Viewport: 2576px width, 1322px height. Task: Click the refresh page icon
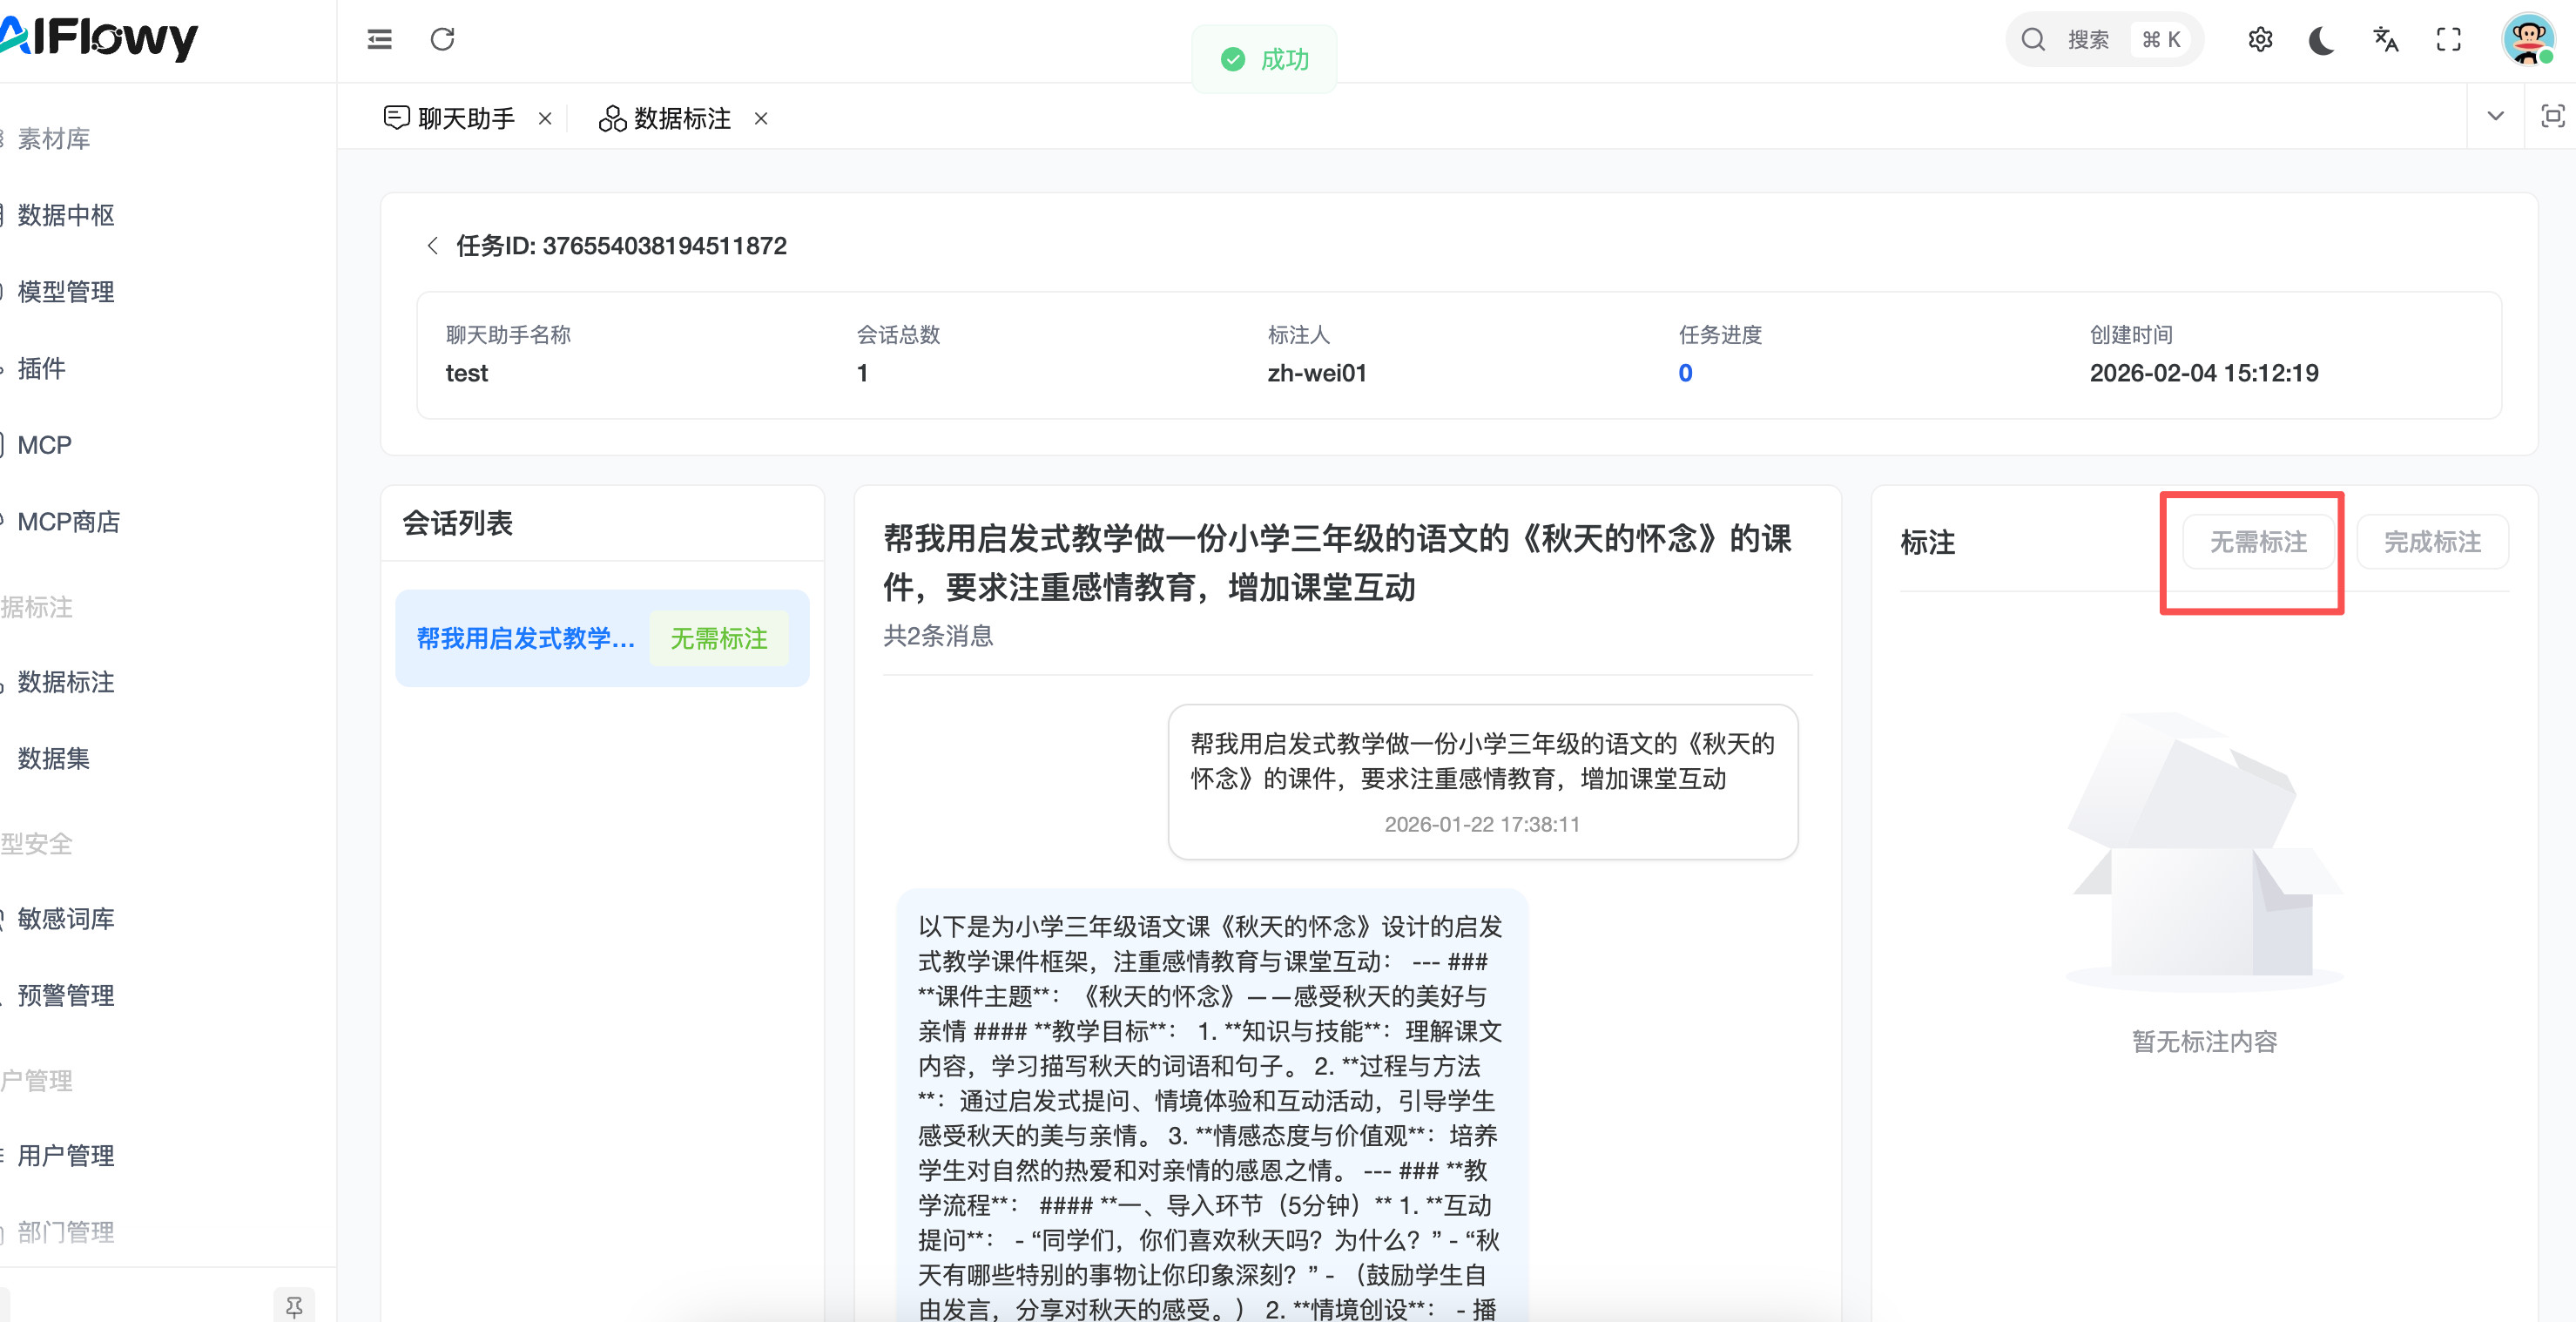442,39
